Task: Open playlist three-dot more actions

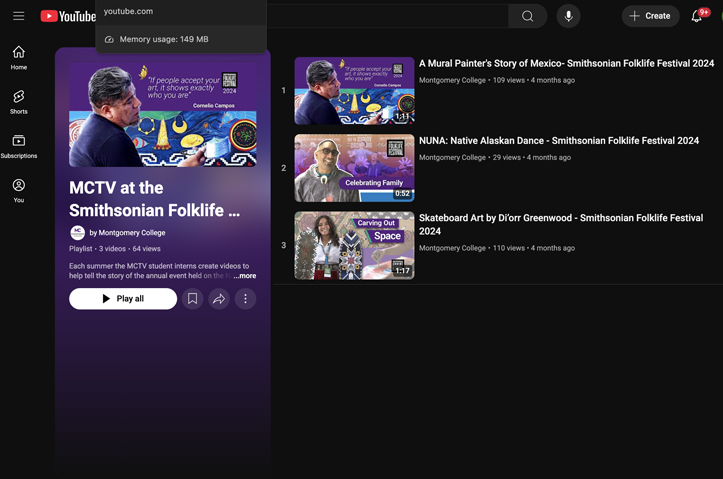Action: (245, 299)
